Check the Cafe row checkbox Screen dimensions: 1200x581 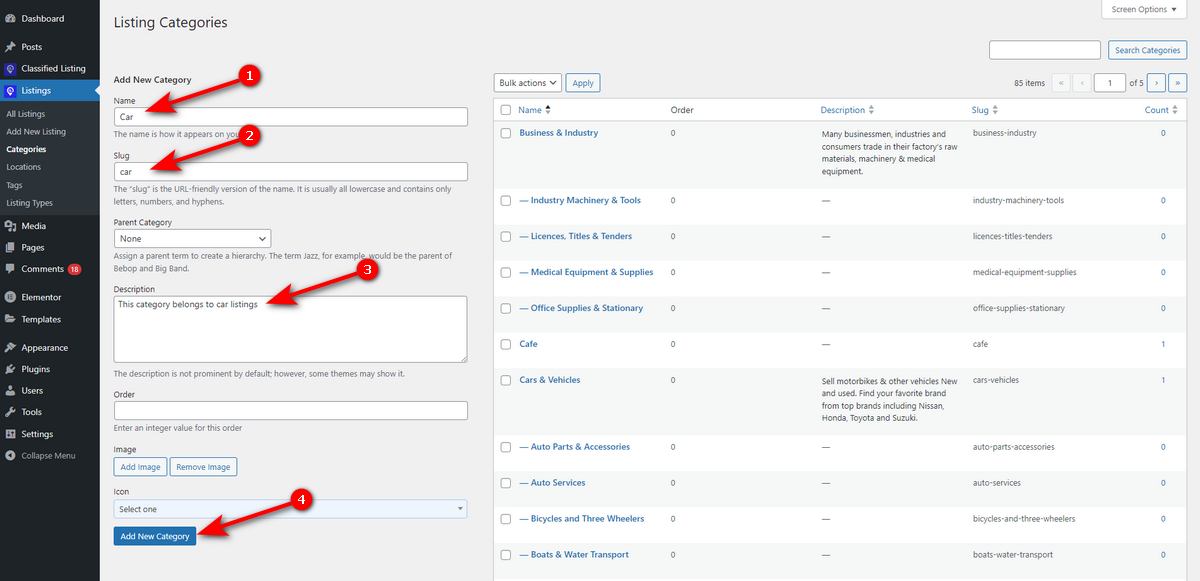[x=506, y=345]
